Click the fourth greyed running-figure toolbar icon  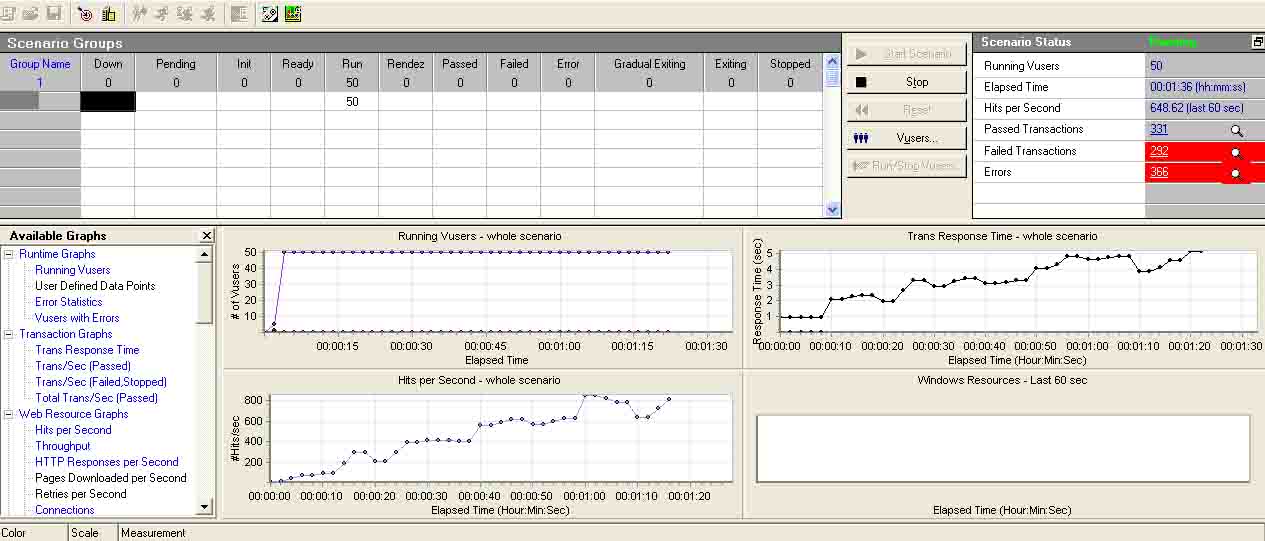pos(208,14)
